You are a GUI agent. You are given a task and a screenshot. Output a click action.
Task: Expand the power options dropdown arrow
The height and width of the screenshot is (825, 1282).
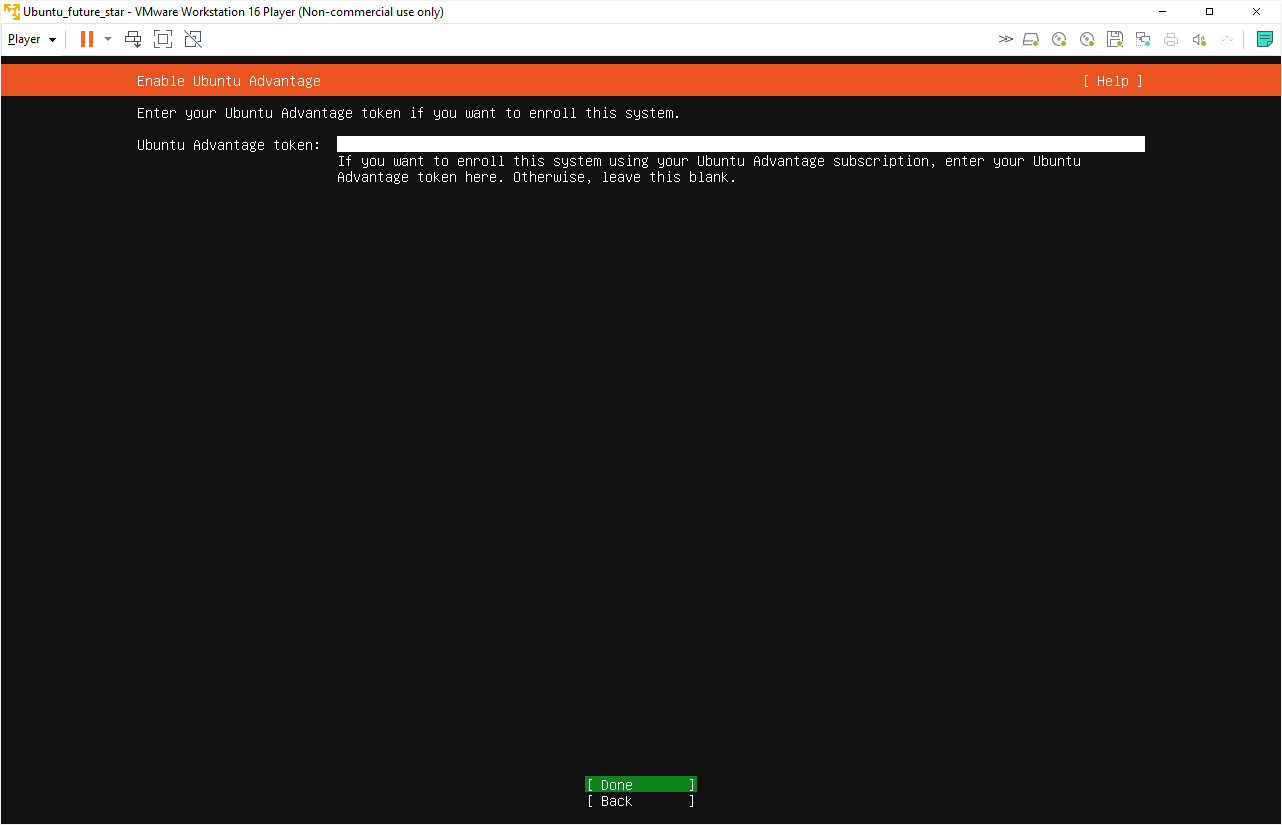pos(108,39)
